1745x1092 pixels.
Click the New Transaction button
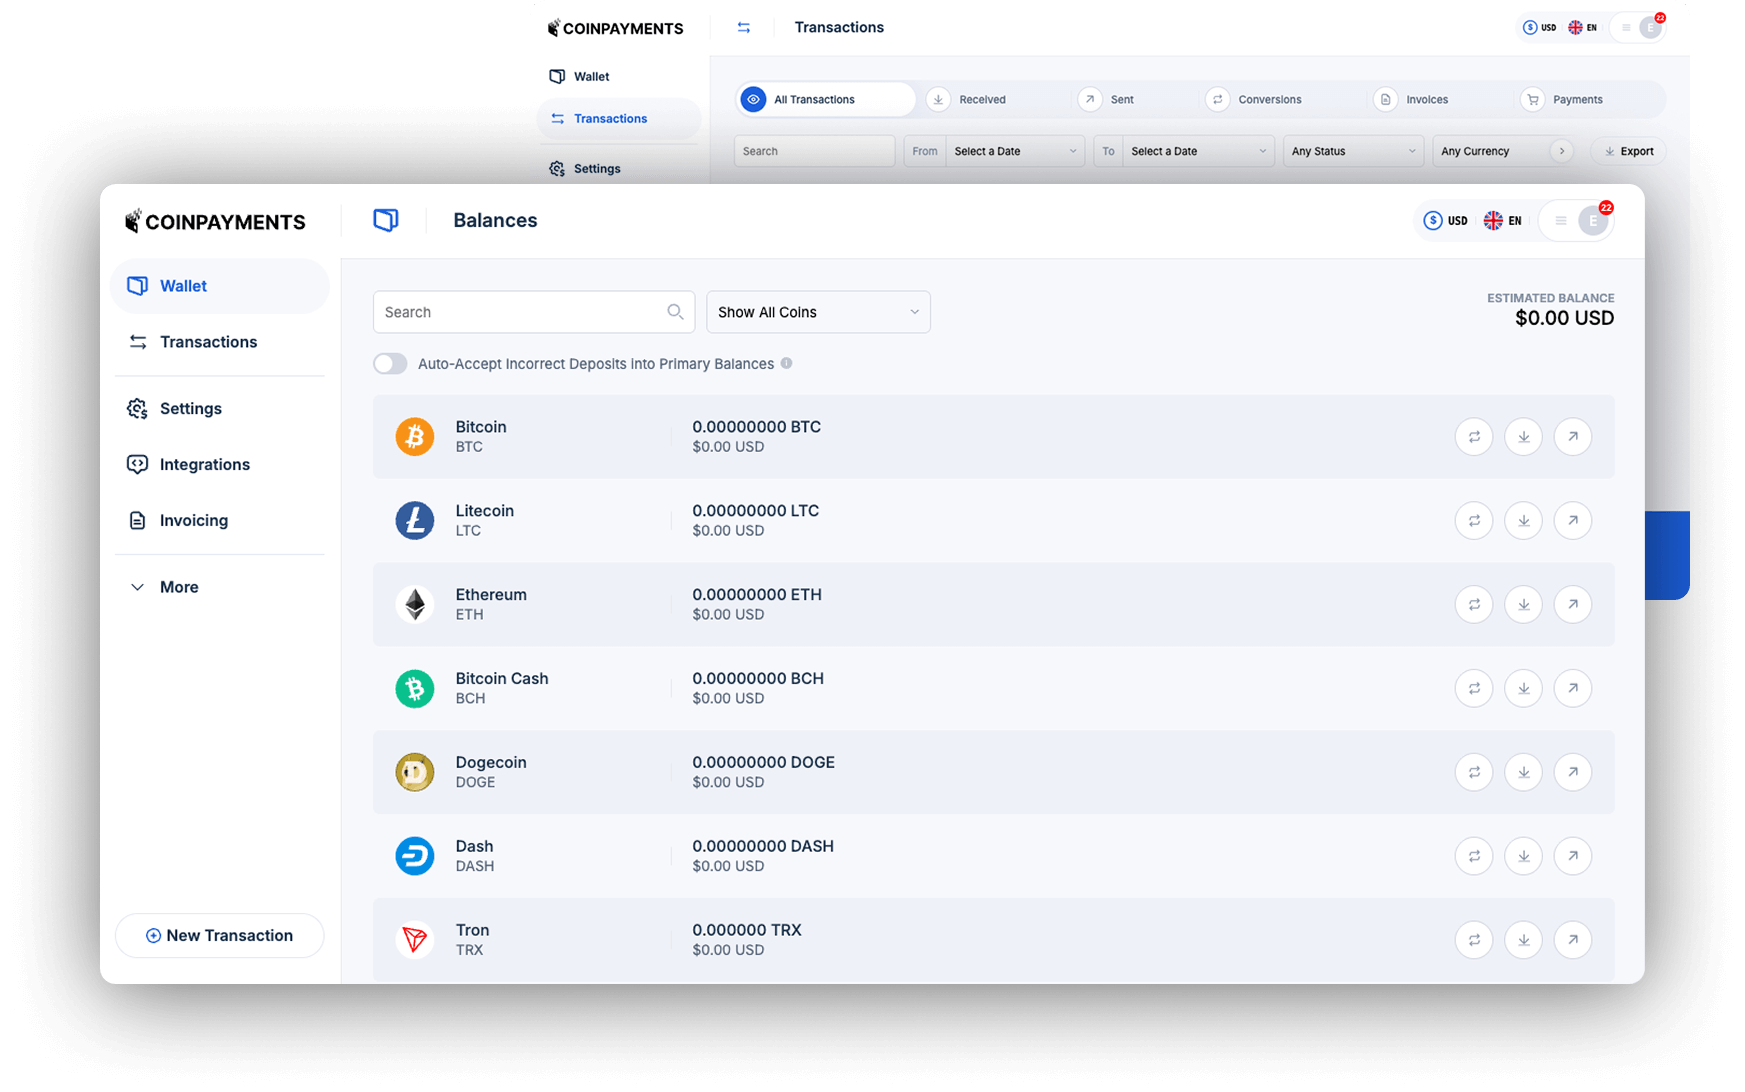coord(220,936)
